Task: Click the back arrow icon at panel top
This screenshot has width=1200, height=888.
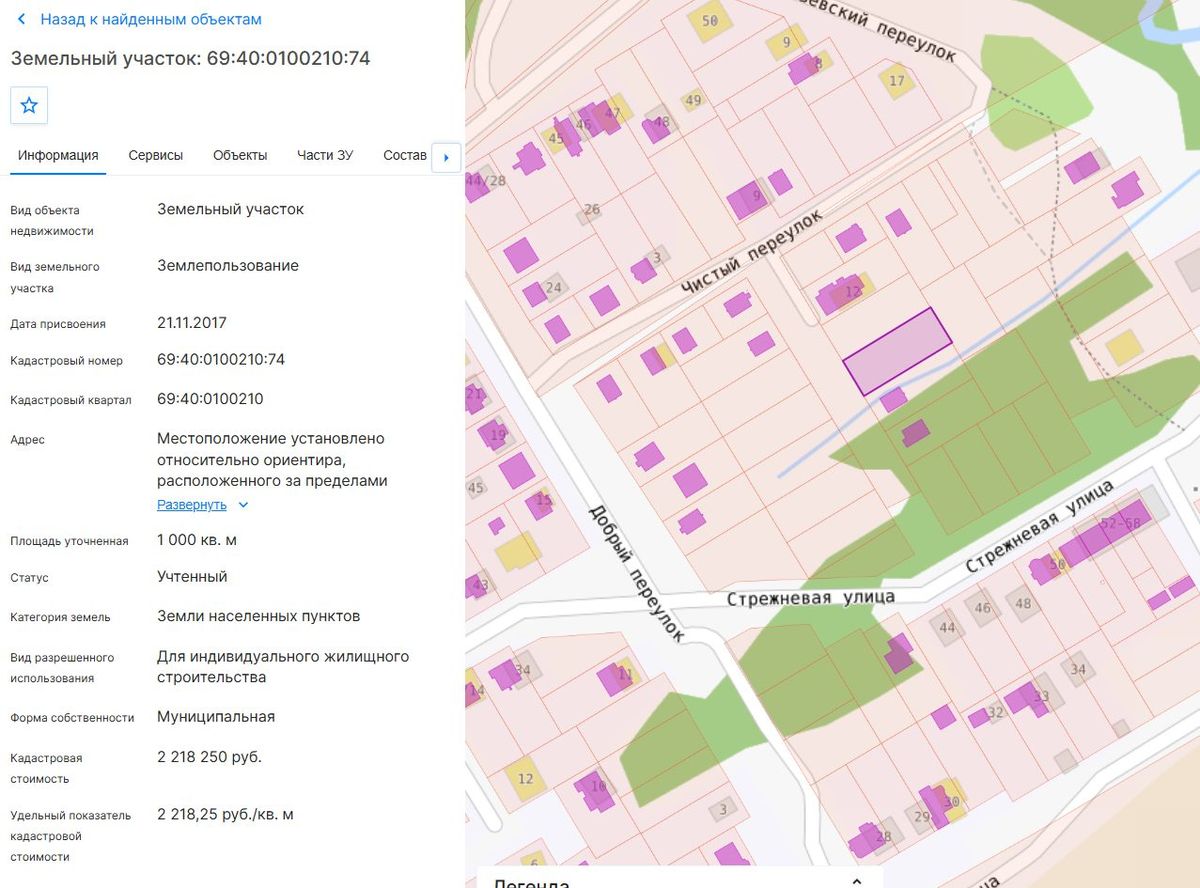Action: pyautogui.click(x=22, y=20)
